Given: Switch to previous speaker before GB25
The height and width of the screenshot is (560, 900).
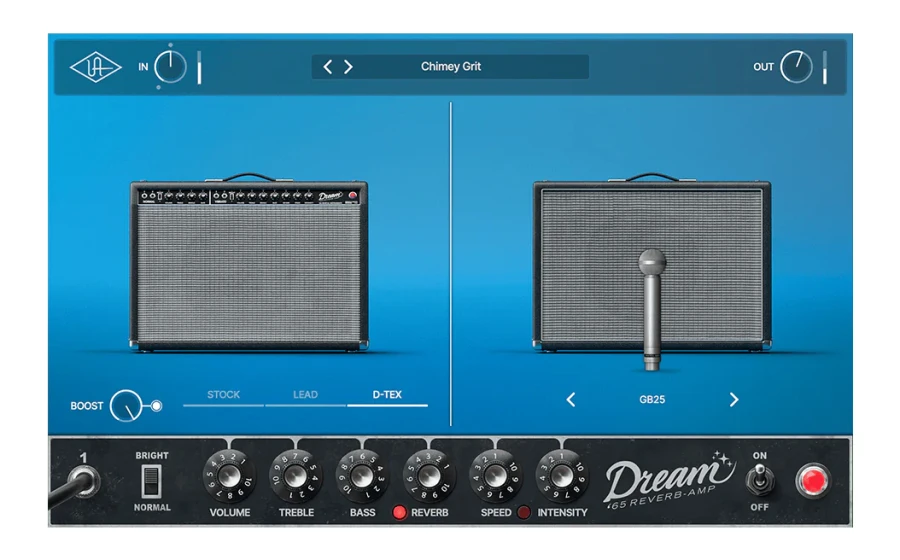Looking at the screenshot, I should tap(571, 400).
